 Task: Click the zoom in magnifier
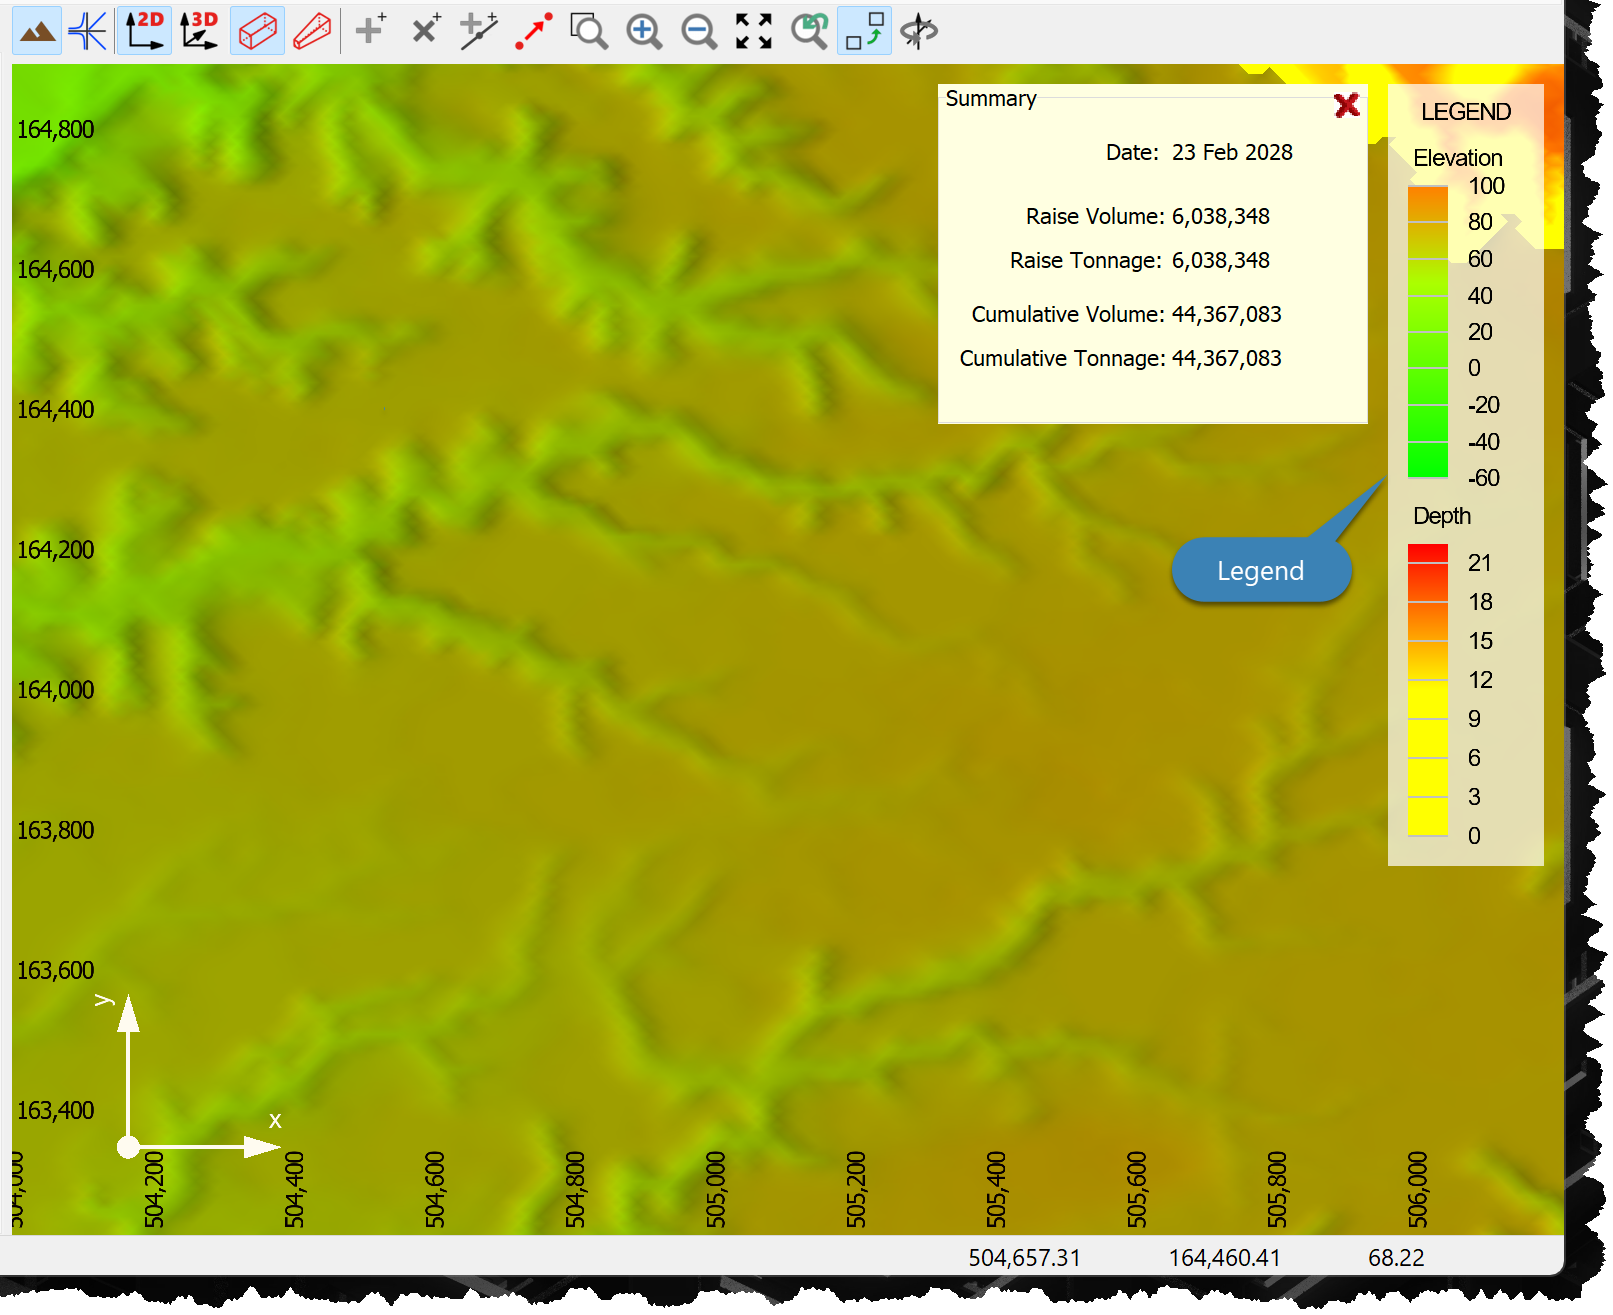[x=644, y=30]
